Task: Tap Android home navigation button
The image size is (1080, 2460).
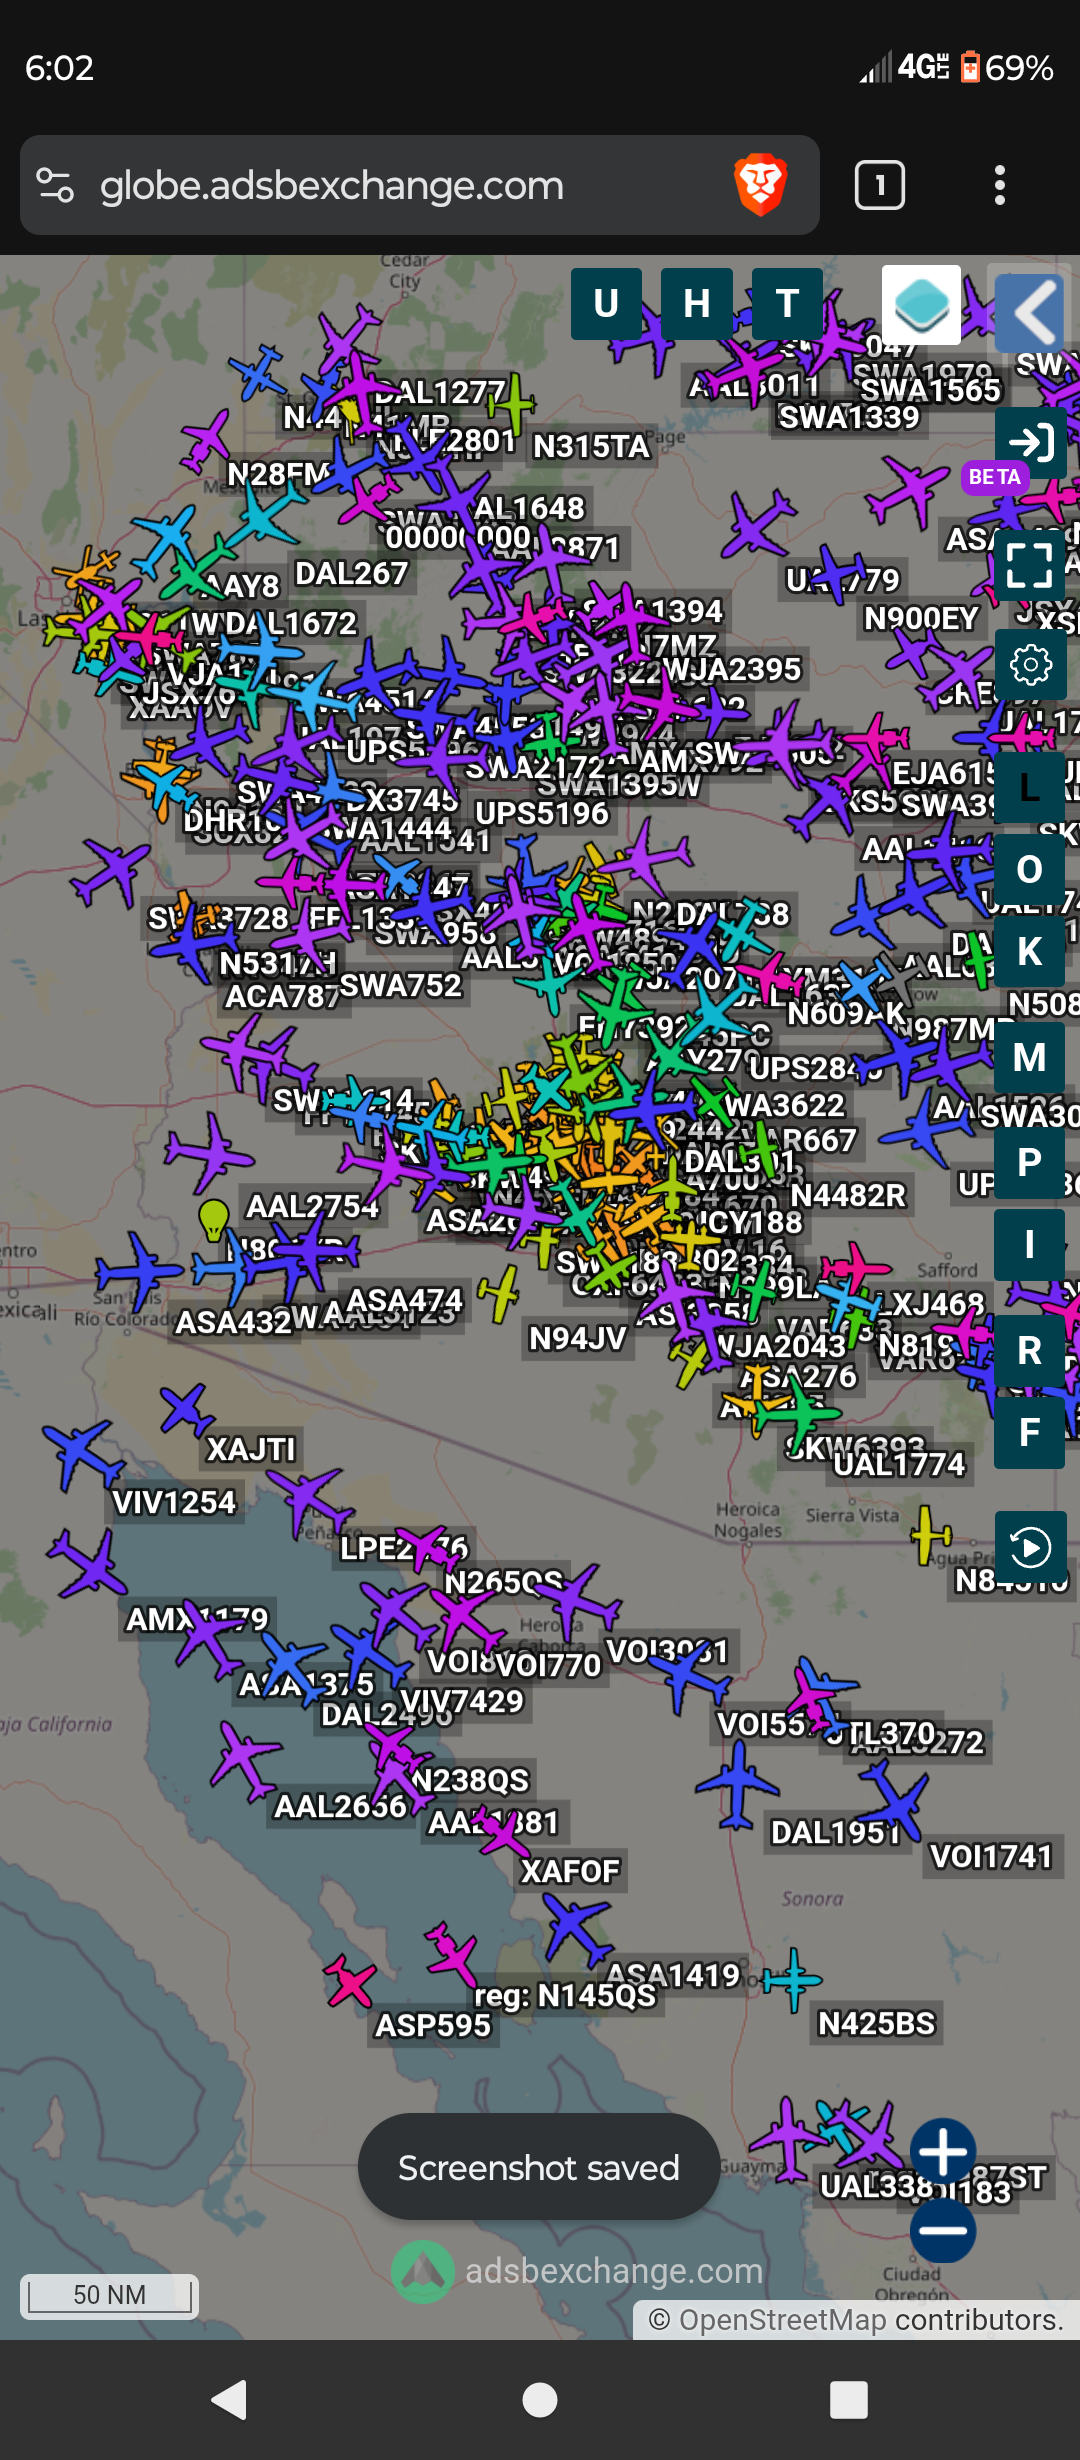Action: tap(540, 2399)
